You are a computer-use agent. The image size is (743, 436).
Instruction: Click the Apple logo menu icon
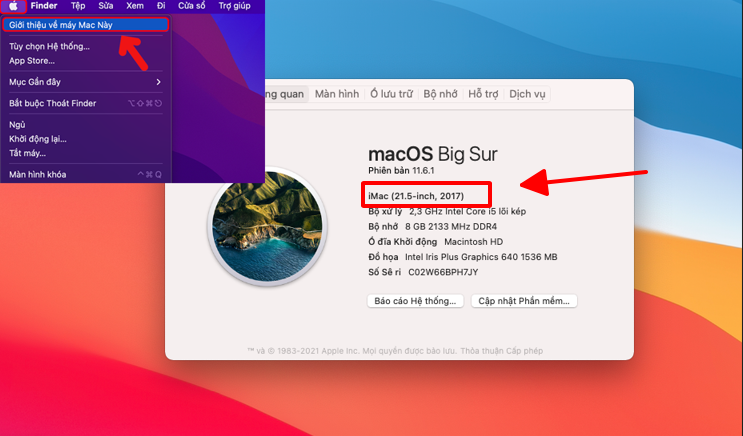[x=14, y=6]
